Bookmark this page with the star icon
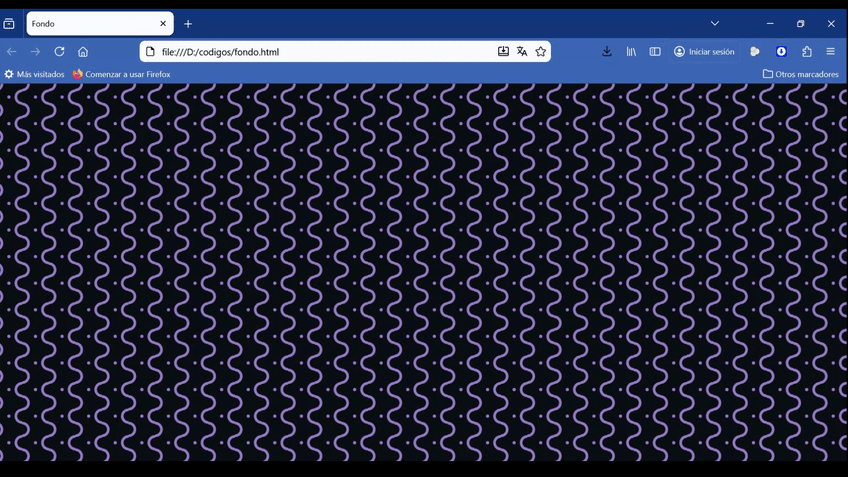The image size is (848, 477). click(x=541, y=52)
